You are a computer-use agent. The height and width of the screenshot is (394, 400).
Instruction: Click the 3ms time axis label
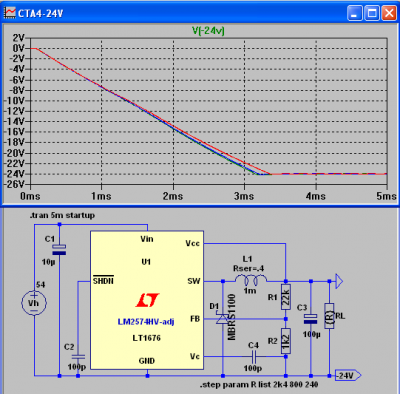[x=244, y=196]
